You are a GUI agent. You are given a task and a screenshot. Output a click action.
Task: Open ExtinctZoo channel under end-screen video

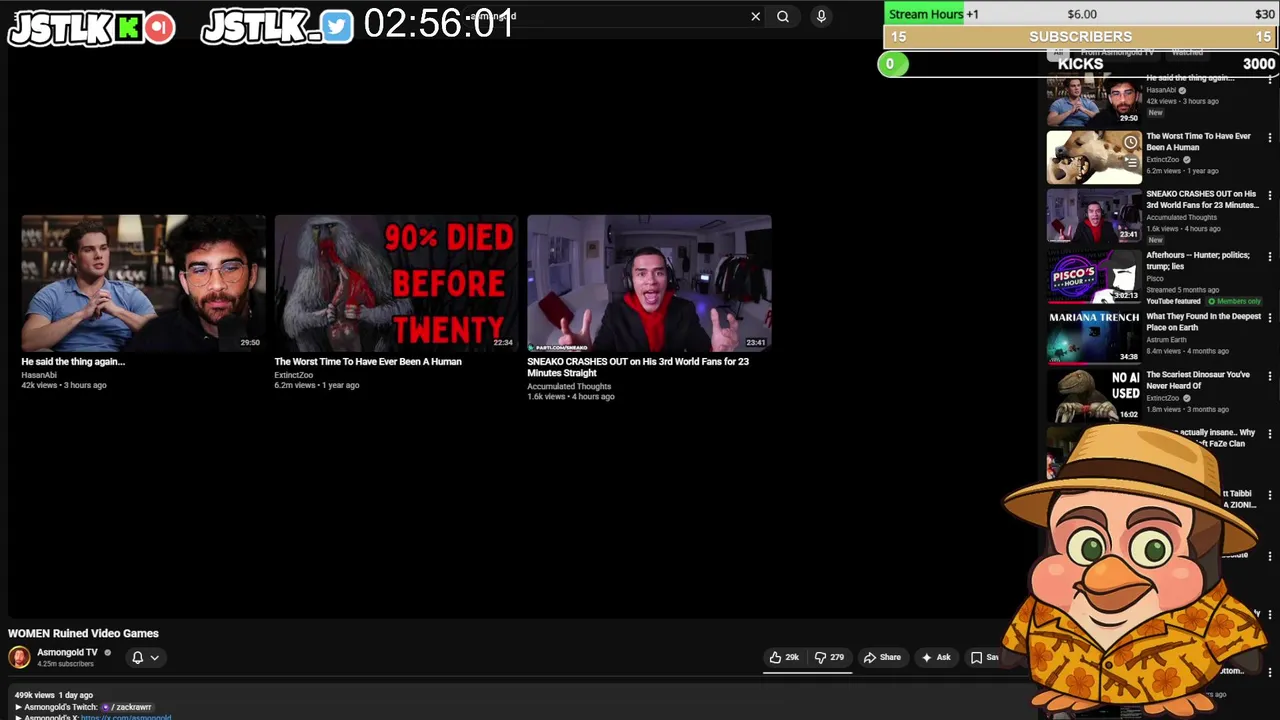pyautogui.click(x=293, y=375)
